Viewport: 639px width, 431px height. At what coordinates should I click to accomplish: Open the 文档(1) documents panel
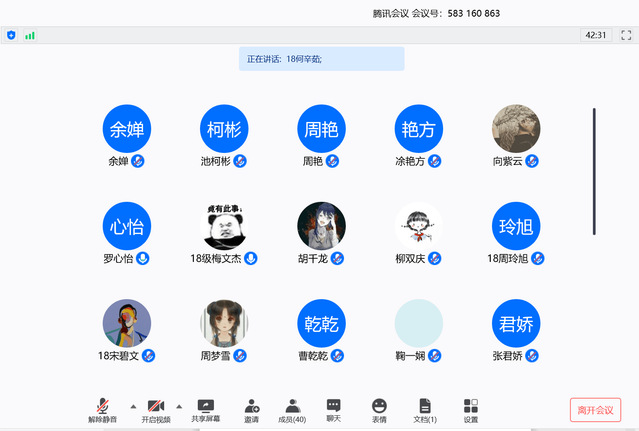(425, 406)
